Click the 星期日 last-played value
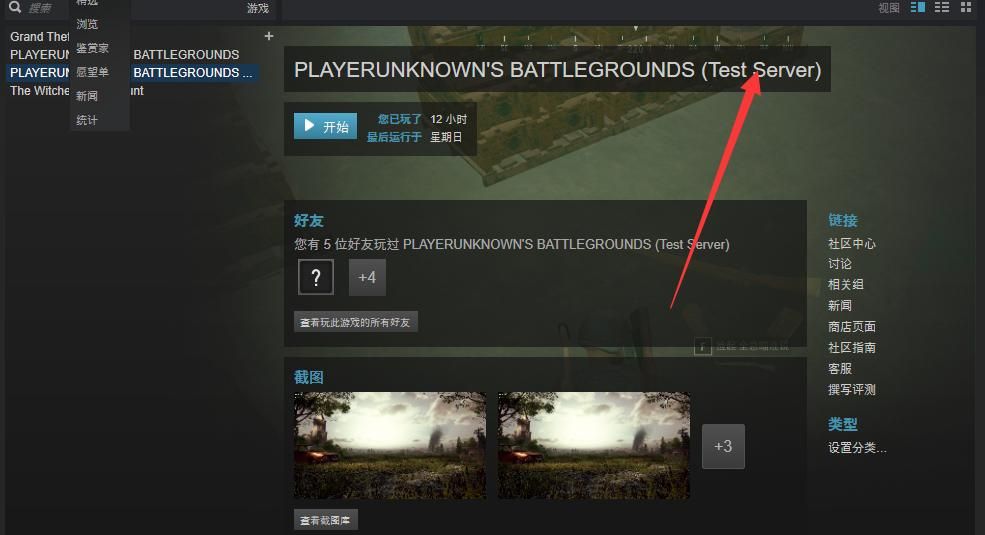The image size is (985, 535). [446, 136]
